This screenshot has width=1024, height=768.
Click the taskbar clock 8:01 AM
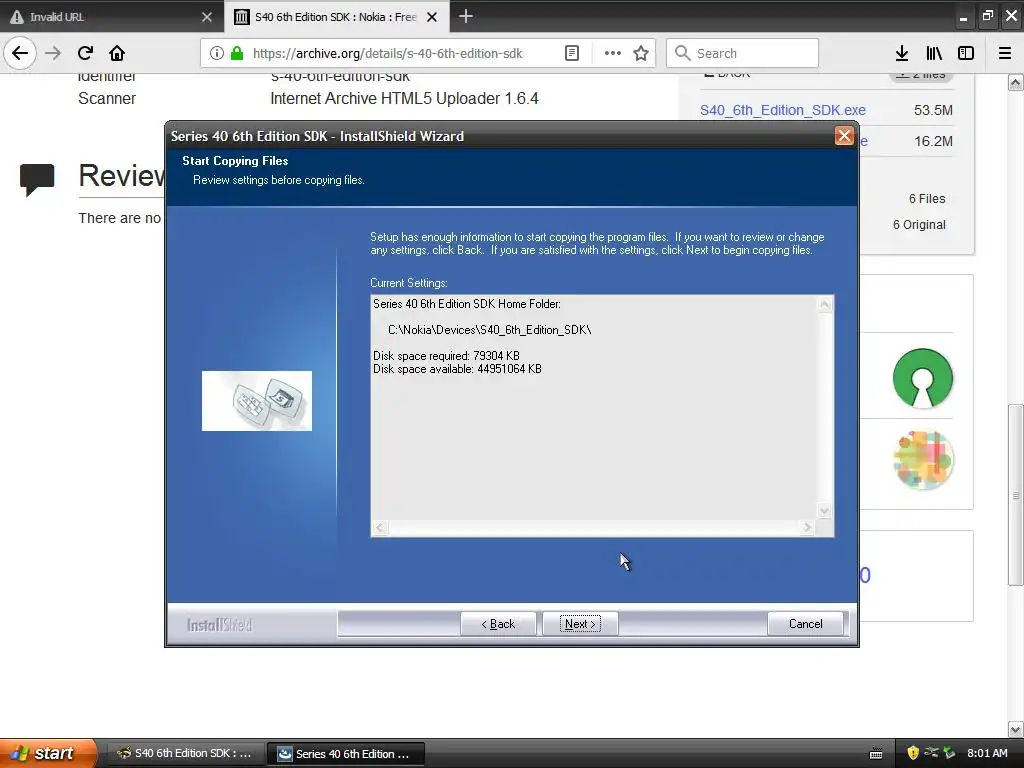coord(987,753)
